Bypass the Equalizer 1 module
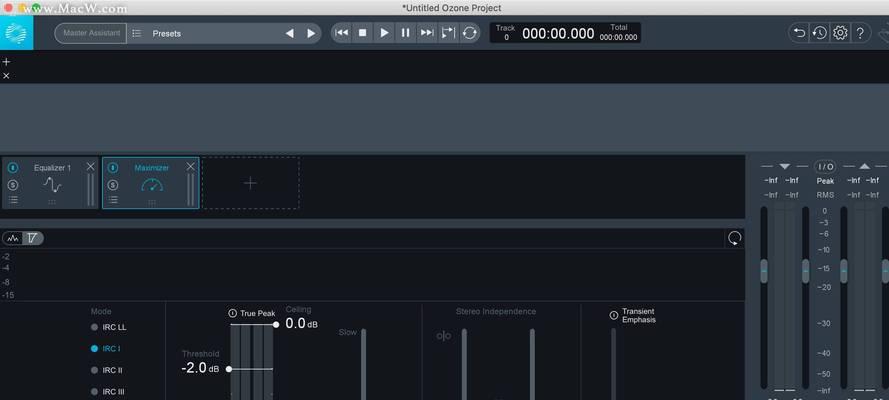Image resolution: width=889 pixels, height=400 pixels. click(x=14, y=168)
